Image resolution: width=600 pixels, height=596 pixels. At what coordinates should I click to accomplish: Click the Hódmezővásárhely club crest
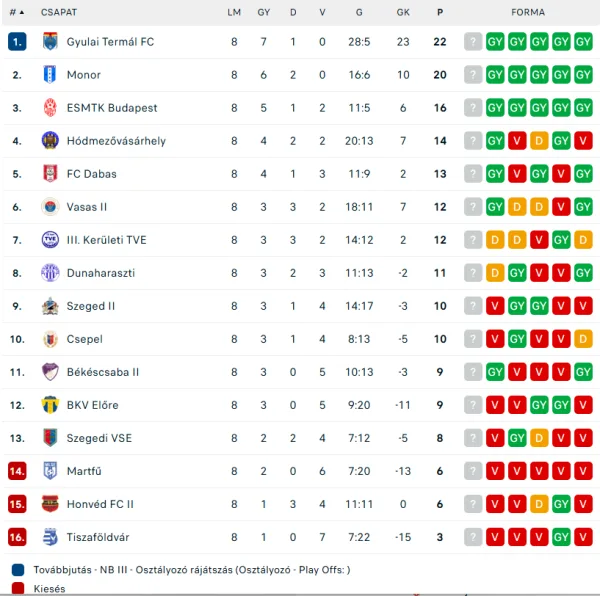pyautogui.click(x=50, y=140)
